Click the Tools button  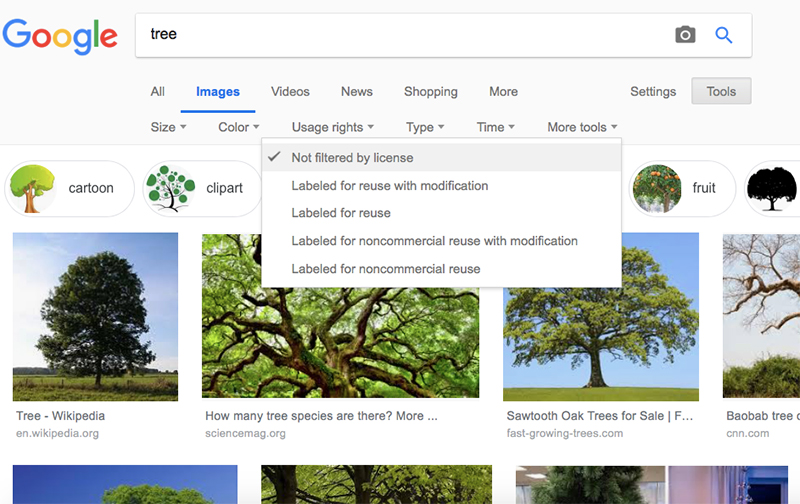pos(721,92)
